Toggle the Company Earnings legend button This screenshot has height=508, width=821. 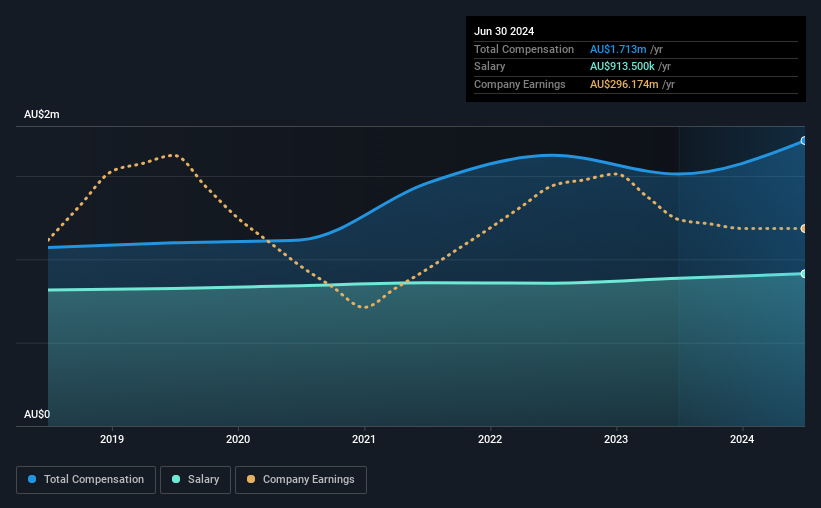coord(301,480)
